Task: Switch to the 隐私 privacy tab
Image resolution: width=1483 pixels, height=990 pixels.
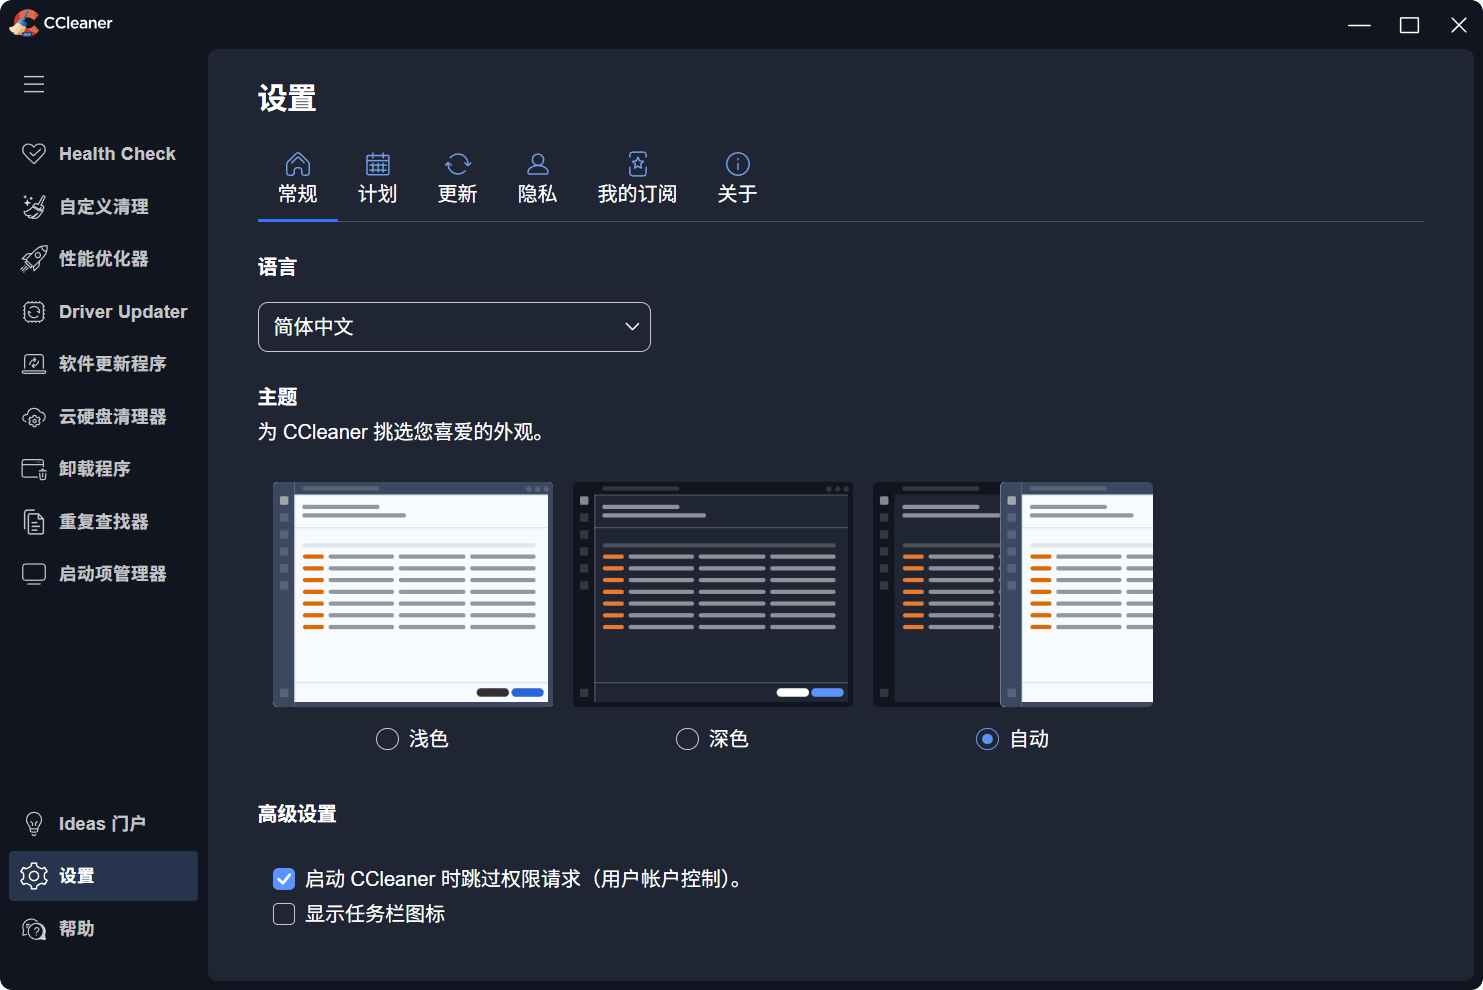Action: coord(537,179)
